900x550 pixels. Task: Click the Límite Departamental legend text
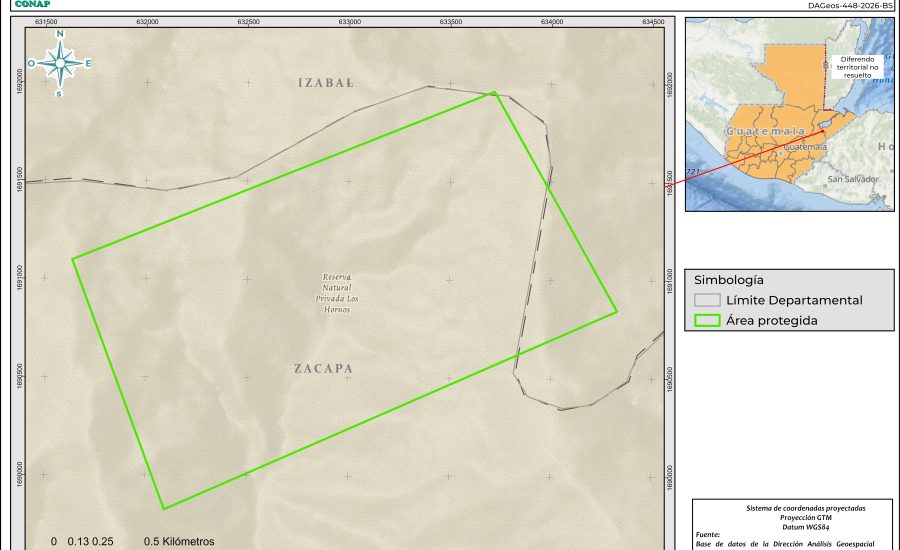point(794,300)
